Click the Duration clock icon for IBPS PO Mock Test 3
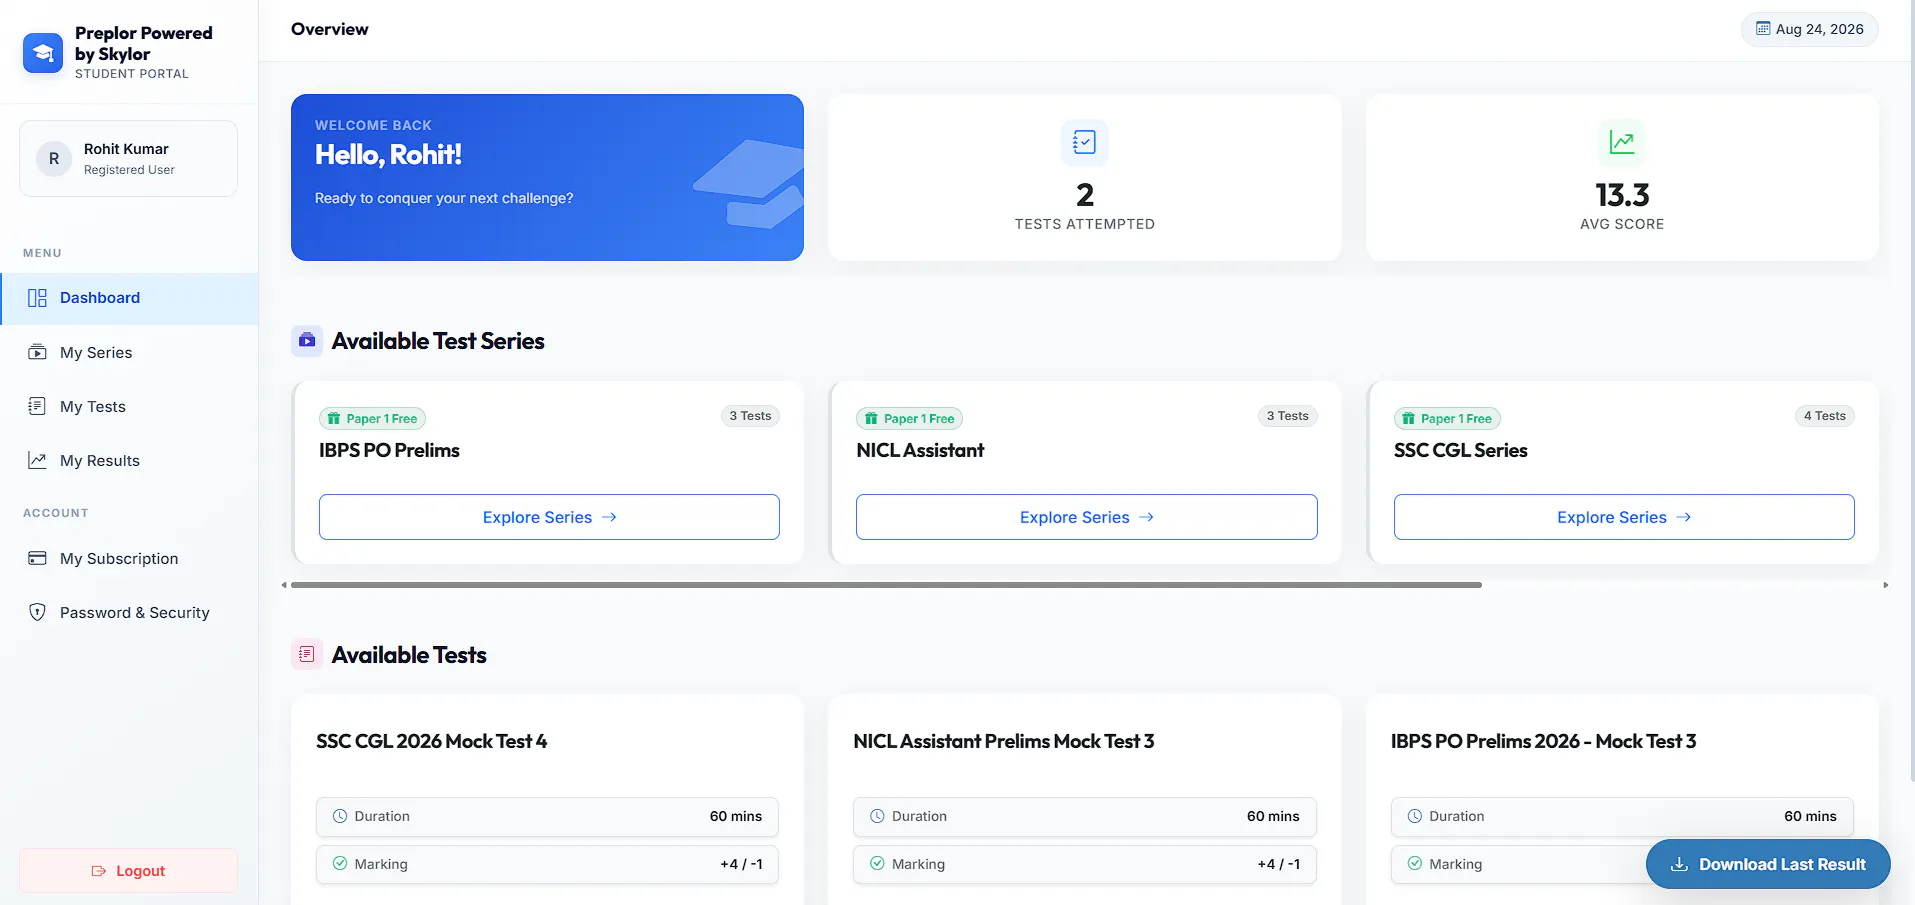Image resolution: width=1915 pixels, height=905 pixels. click(x=1415, y=816)
